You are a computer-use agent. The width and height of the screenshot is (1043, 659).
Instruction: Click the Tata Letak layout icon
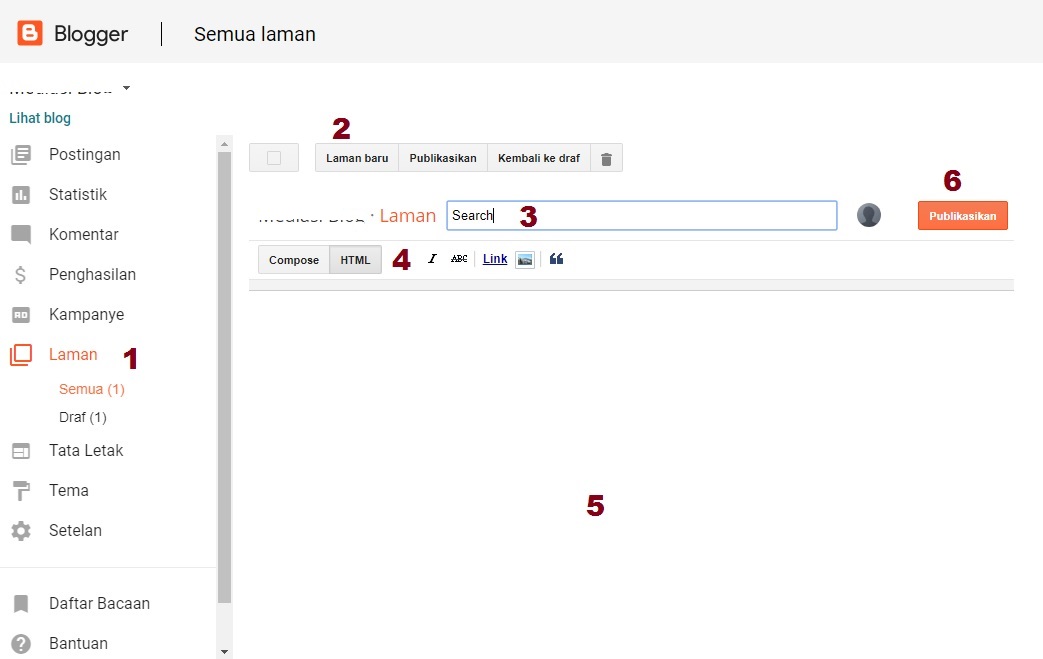tap(21, 451)
